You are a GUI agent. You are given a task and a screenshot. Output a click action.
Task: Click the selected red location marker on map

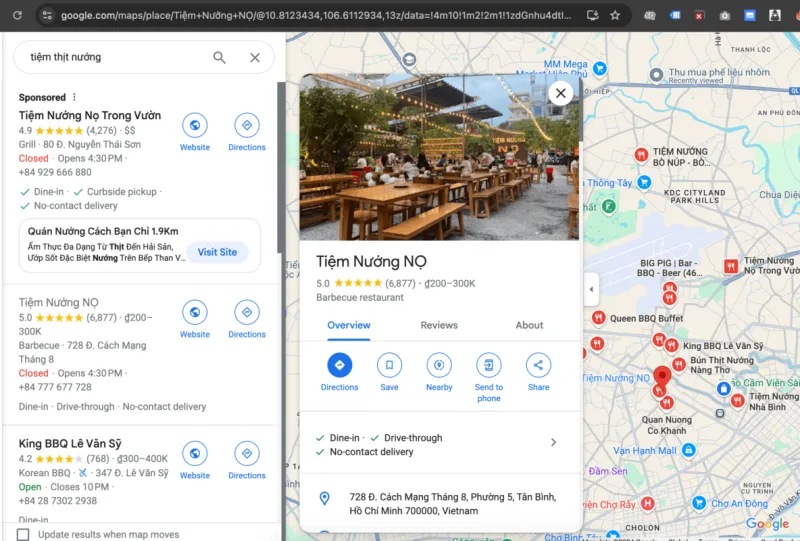tap(662, 377)
